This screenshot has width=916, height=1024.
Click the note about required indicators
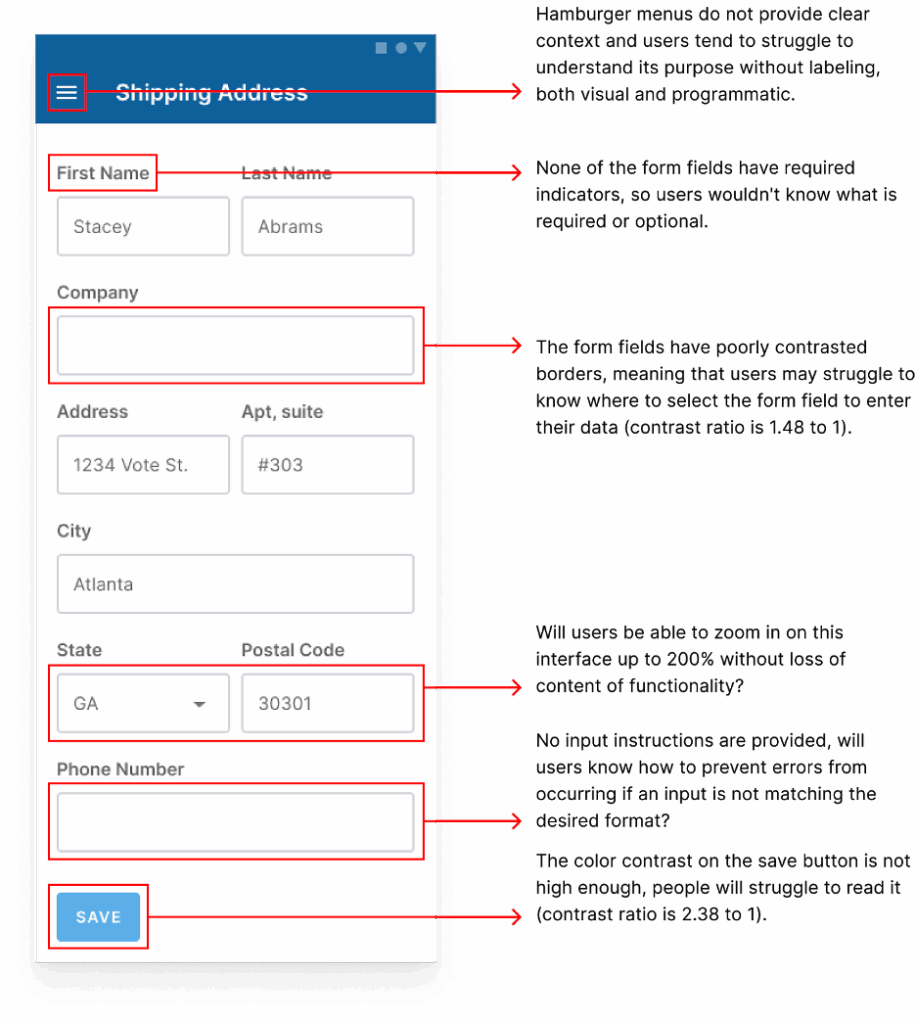(716, 195)
